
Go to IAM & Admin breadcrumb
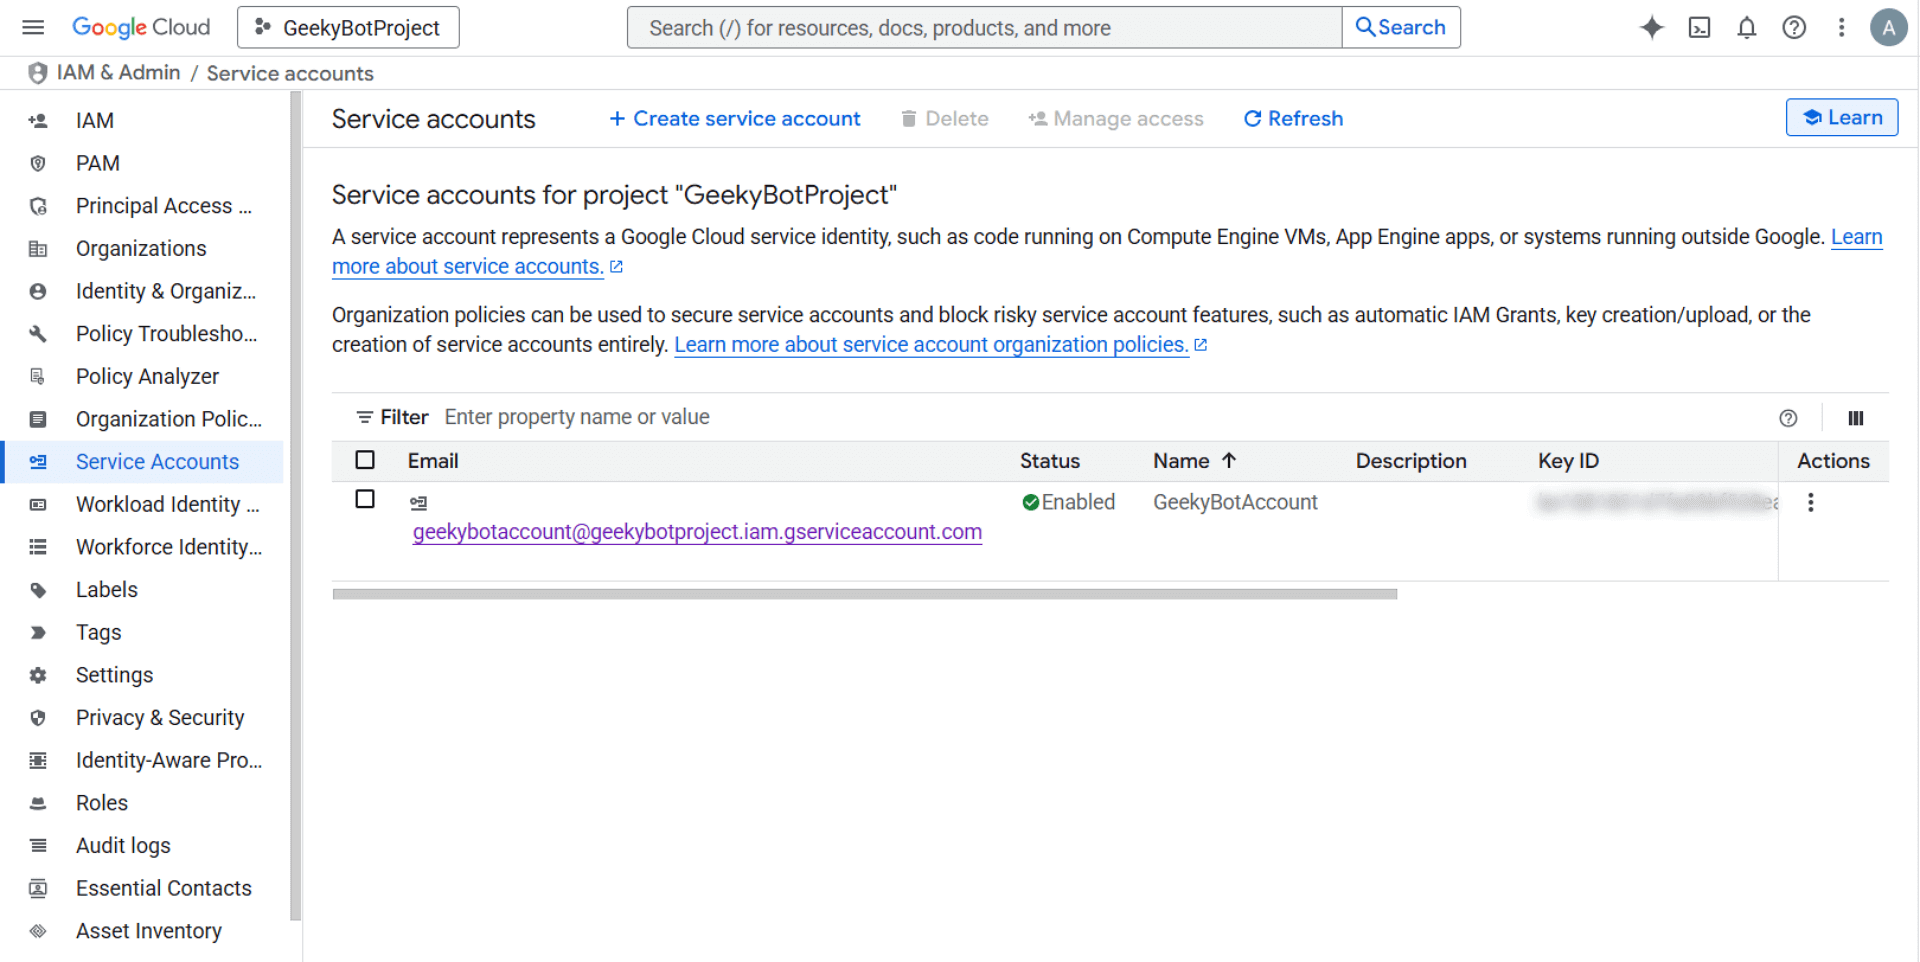click(x=118, y=73)
